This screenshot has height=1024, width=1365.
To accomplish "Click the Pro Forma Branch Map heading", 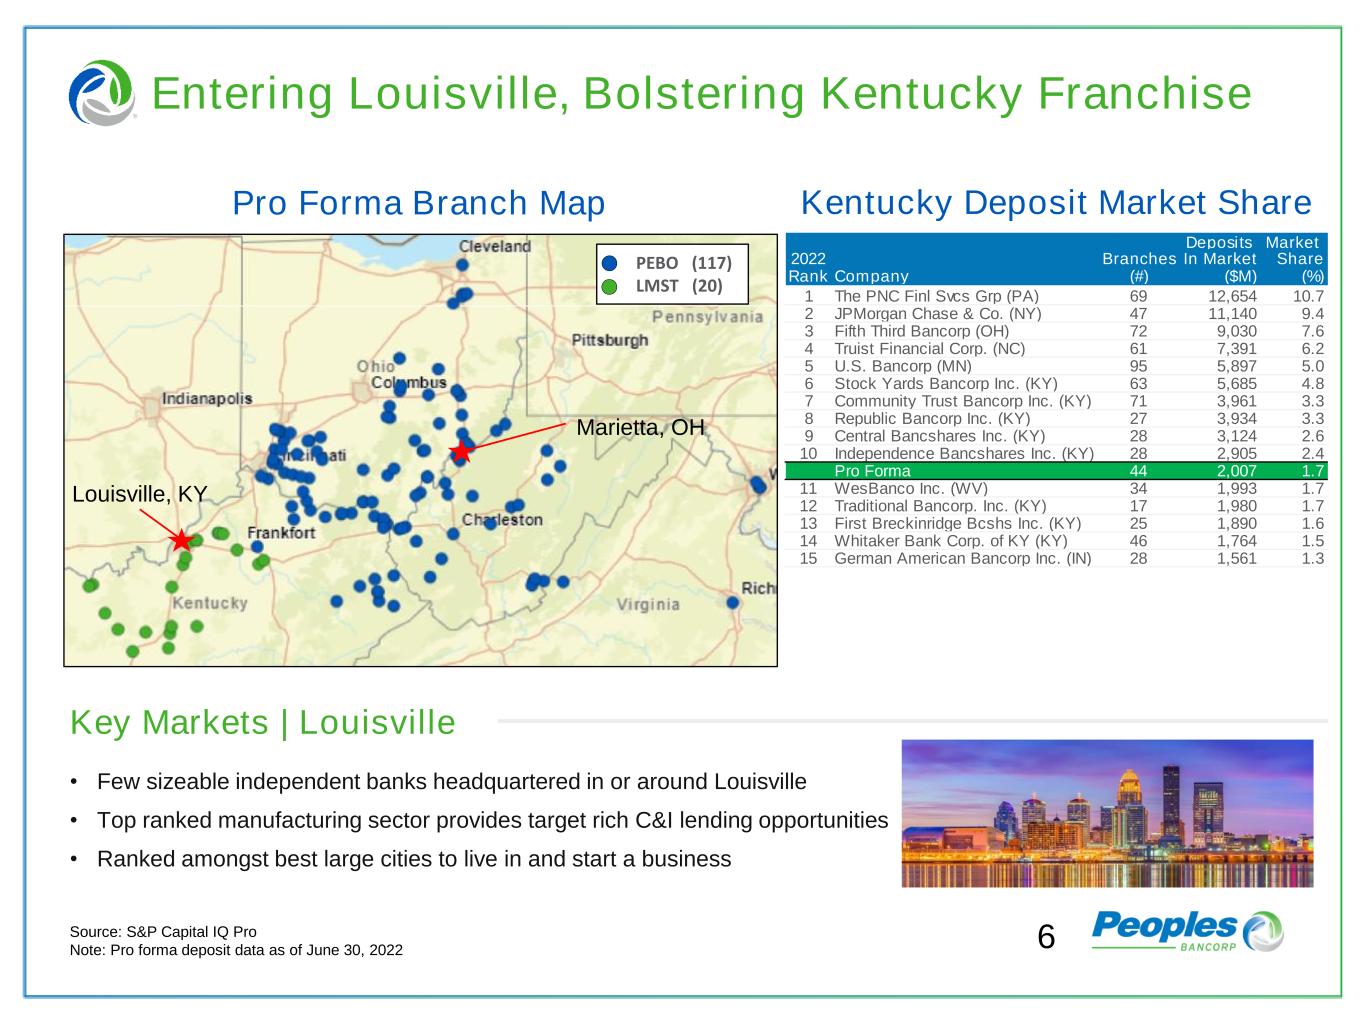I will pos(418,203).
